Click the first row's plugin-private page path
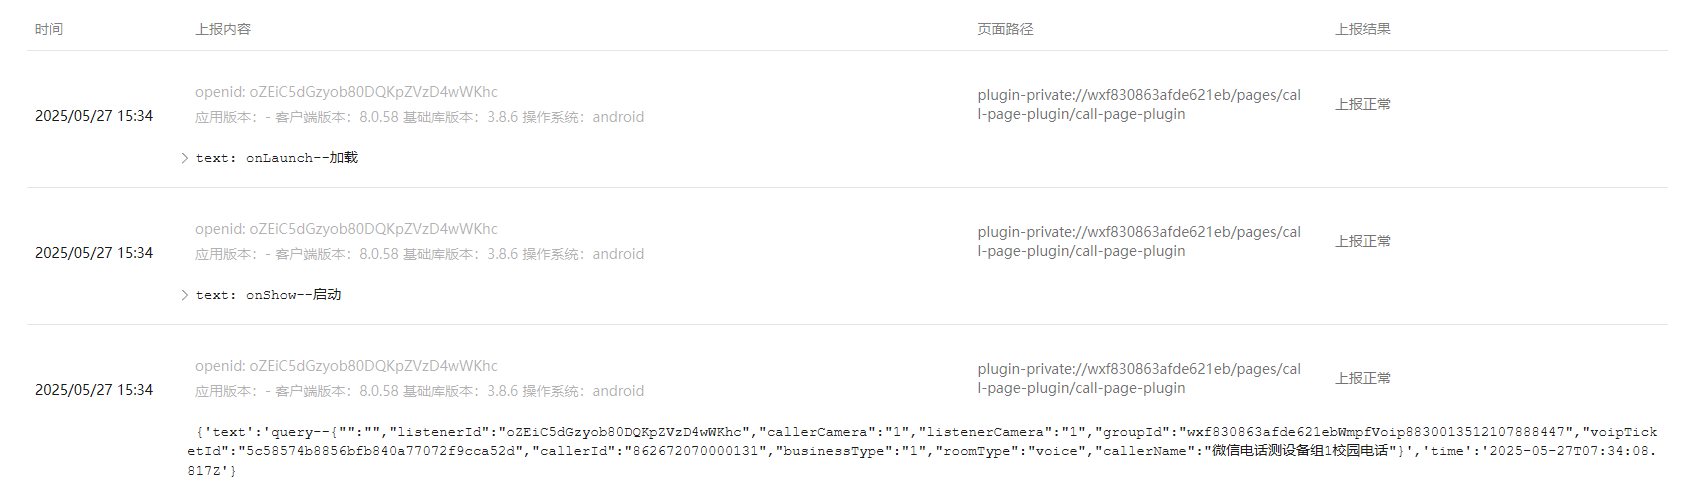The image size is (1690, 493). pyautogui.click(x=1139, y=104)
